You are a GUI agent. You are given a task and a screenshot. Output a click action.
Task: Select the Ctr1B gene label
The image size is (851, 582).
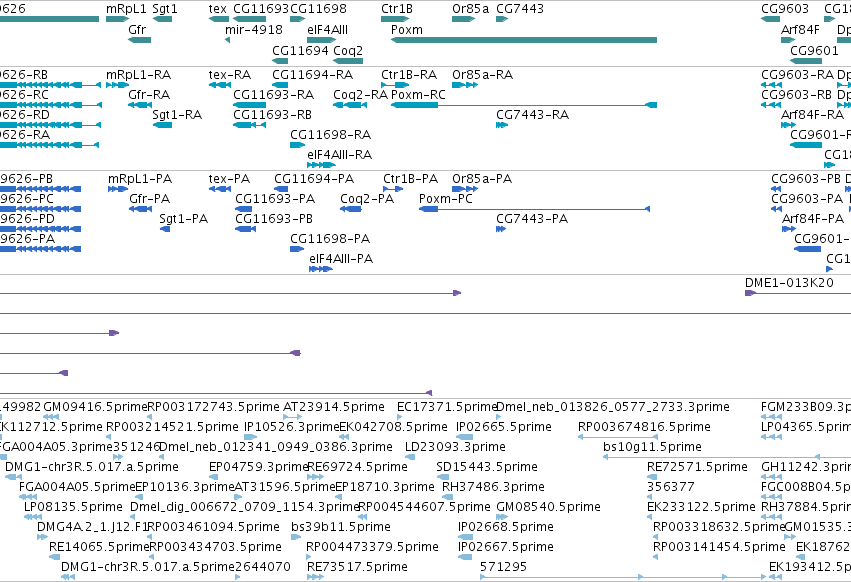coord(397,9)
